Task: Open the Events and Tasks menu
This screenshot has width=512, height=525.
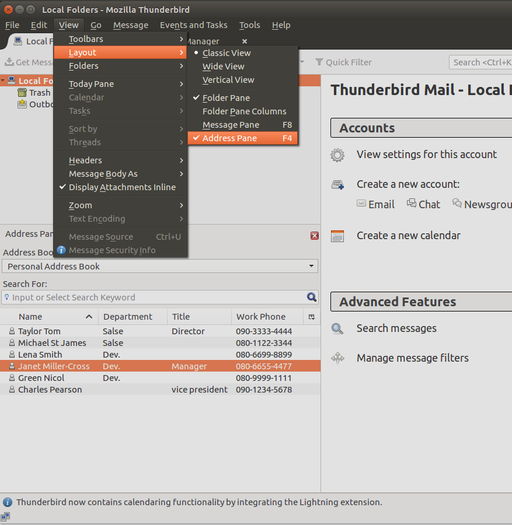Action: [x=194, y=25]
